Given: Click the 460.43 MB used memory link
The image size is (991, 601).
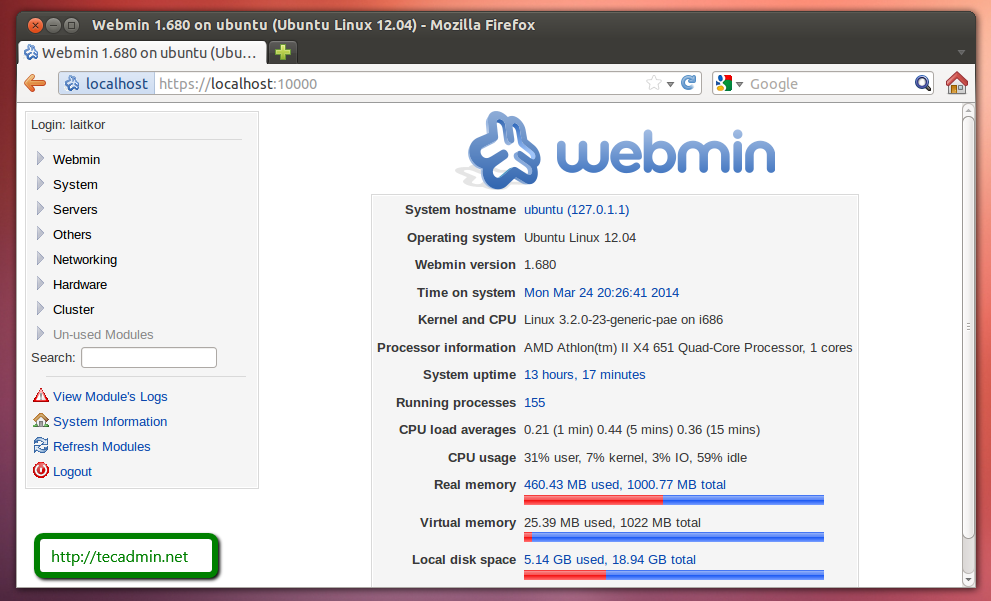Looking at the screenshot, I should [x=624, y=485].
